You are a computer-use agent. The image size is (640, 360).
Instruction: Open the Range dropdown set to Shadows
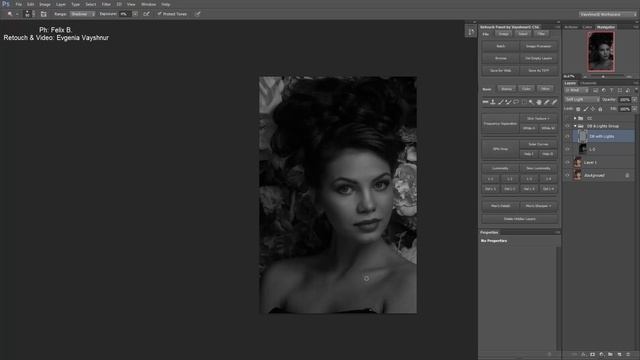82,14
